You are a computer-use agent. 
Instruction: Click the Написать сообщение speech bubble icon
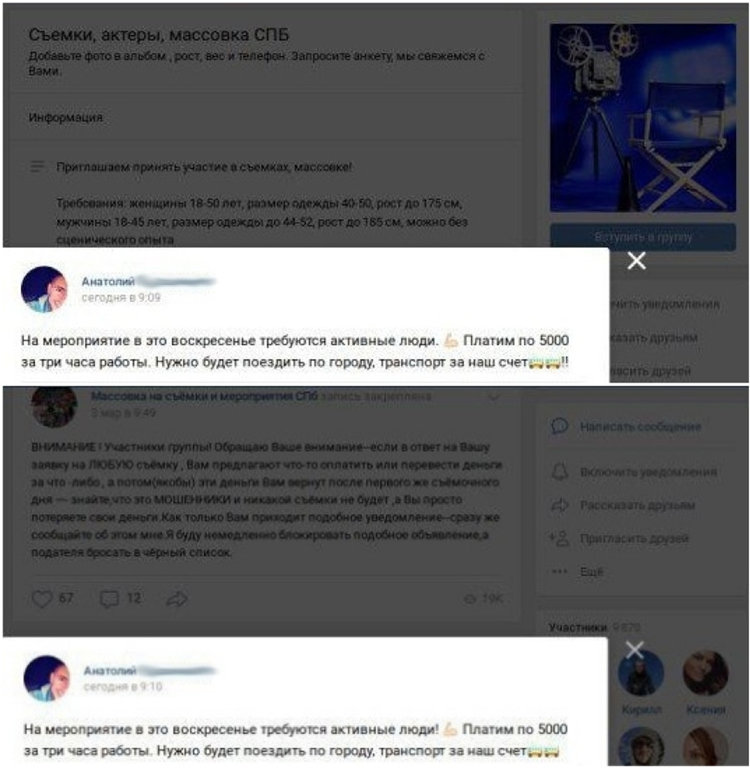[559, 426]
